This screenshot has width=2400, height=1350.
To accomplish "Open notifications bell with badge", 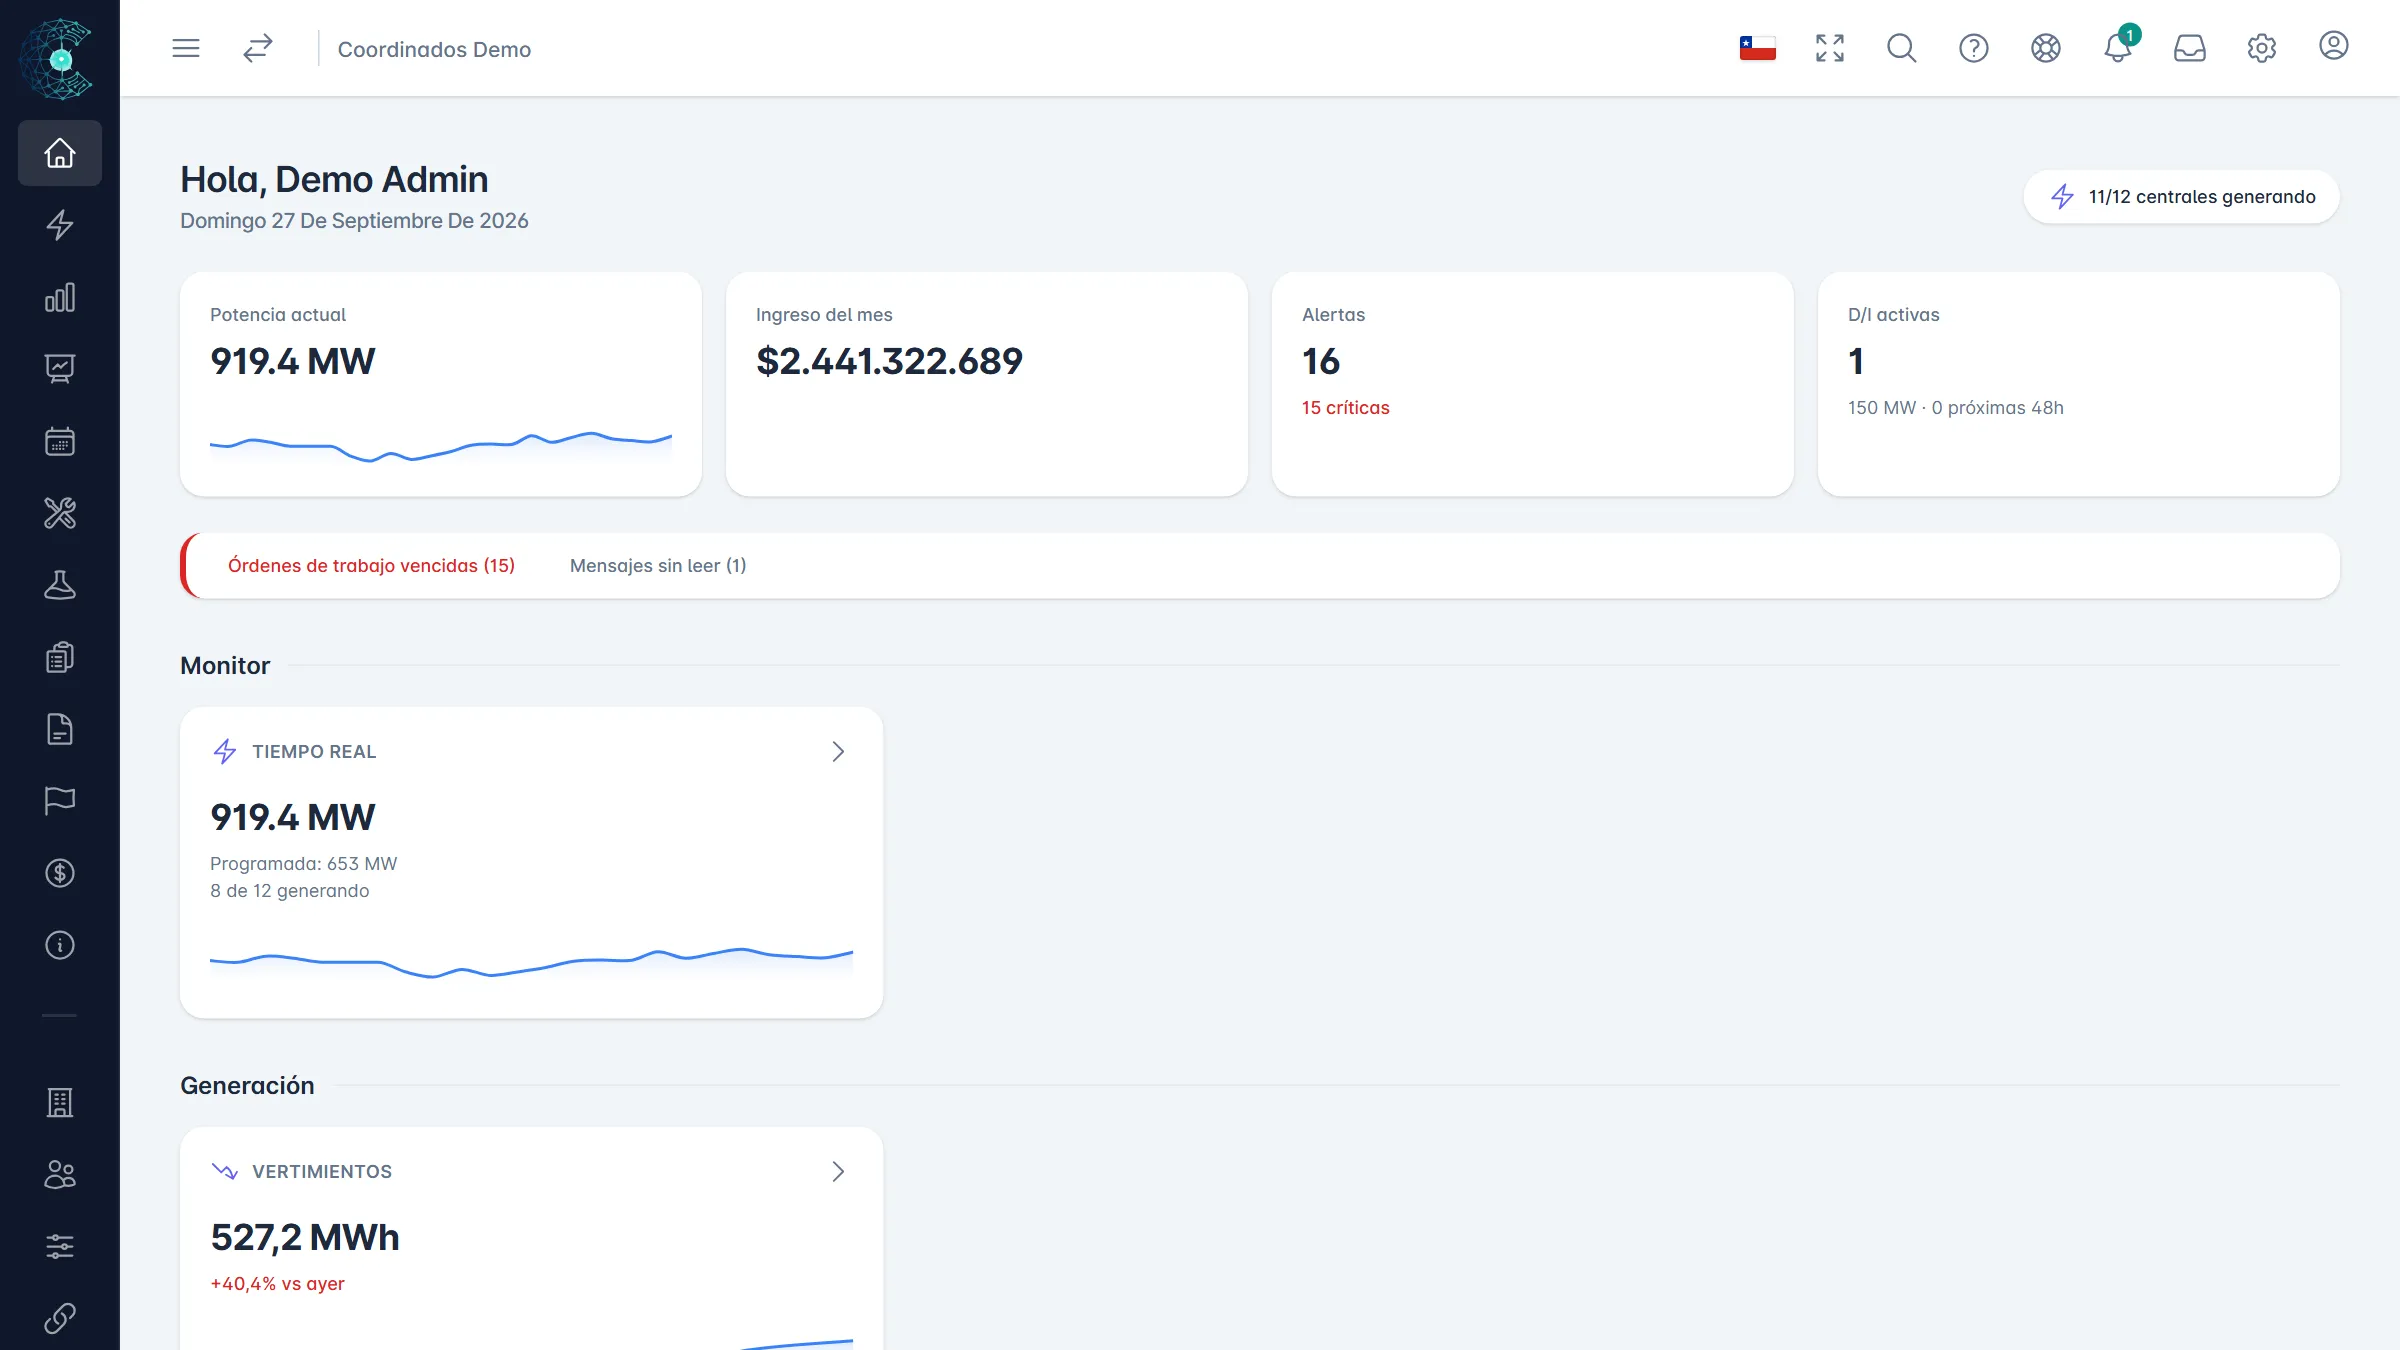I will (x=2118, y=48).
